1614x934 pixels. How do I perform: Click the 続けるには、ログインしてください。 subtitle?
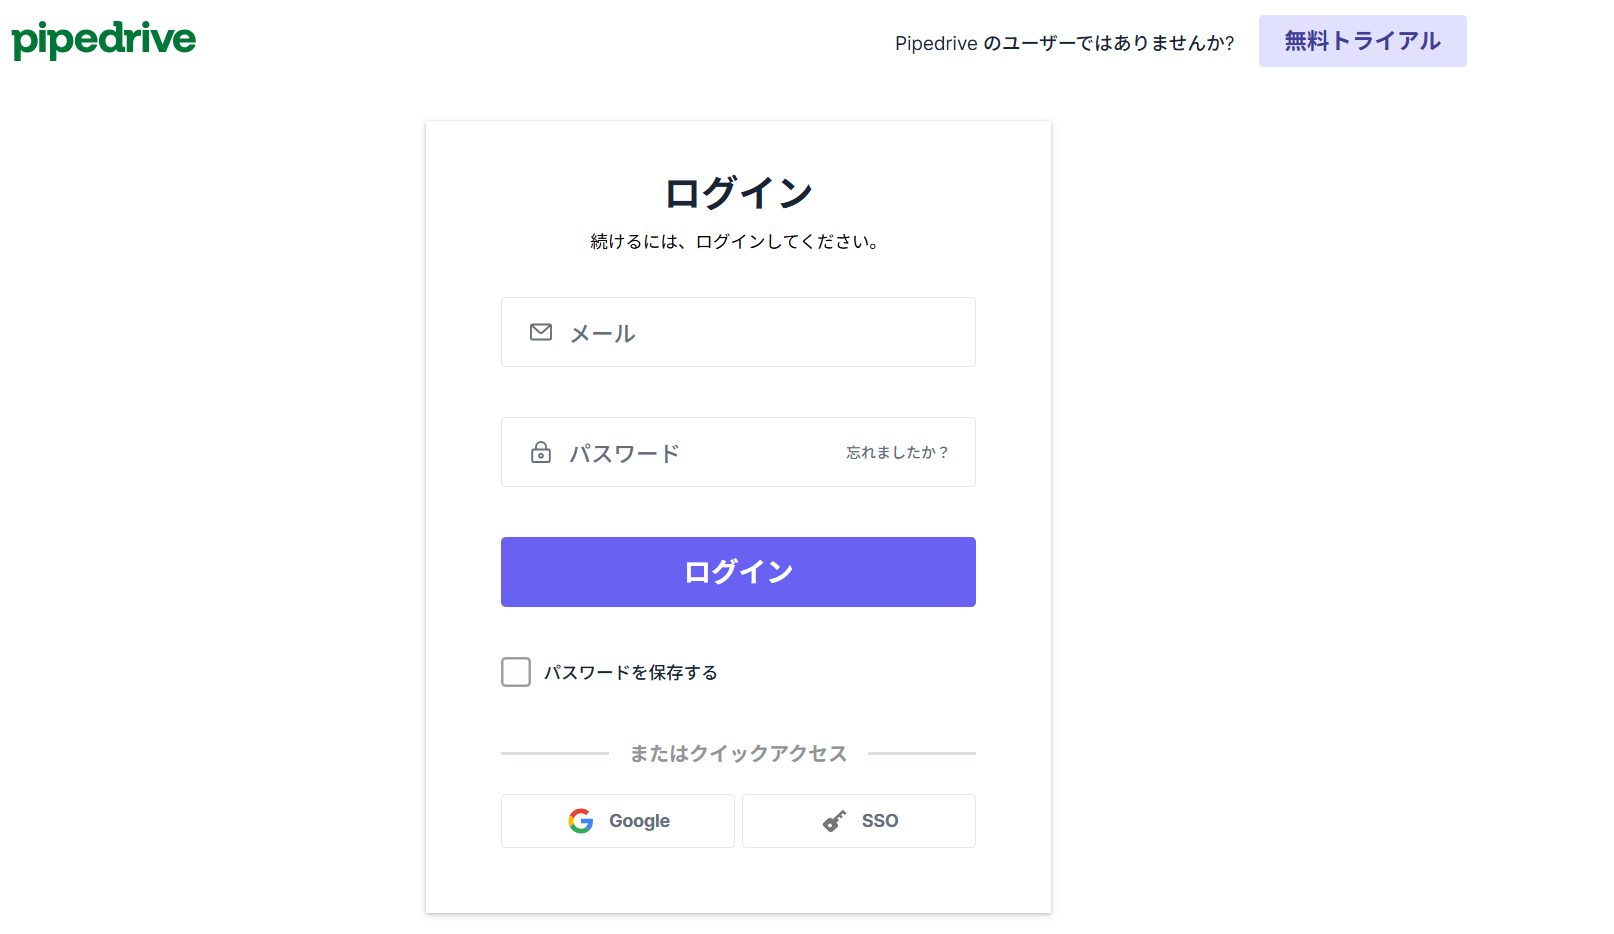737,241
